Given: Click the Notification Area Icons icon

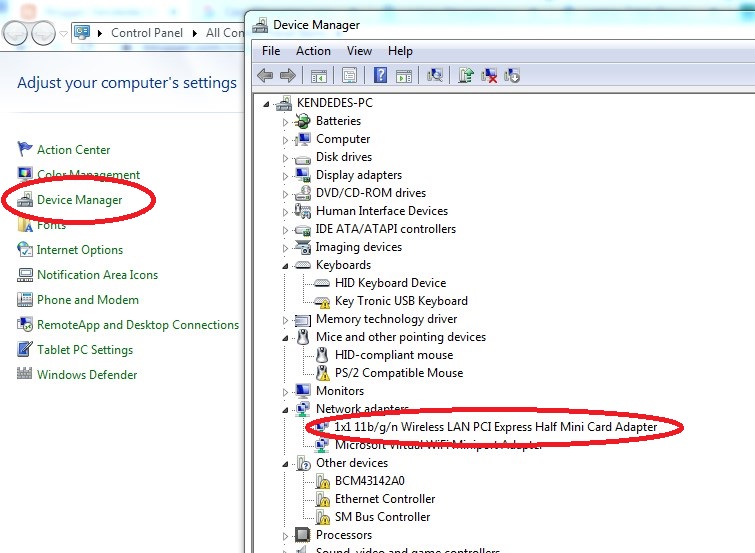Looking at the screenshot, I should pyautogui.click(x=25, y=275).
